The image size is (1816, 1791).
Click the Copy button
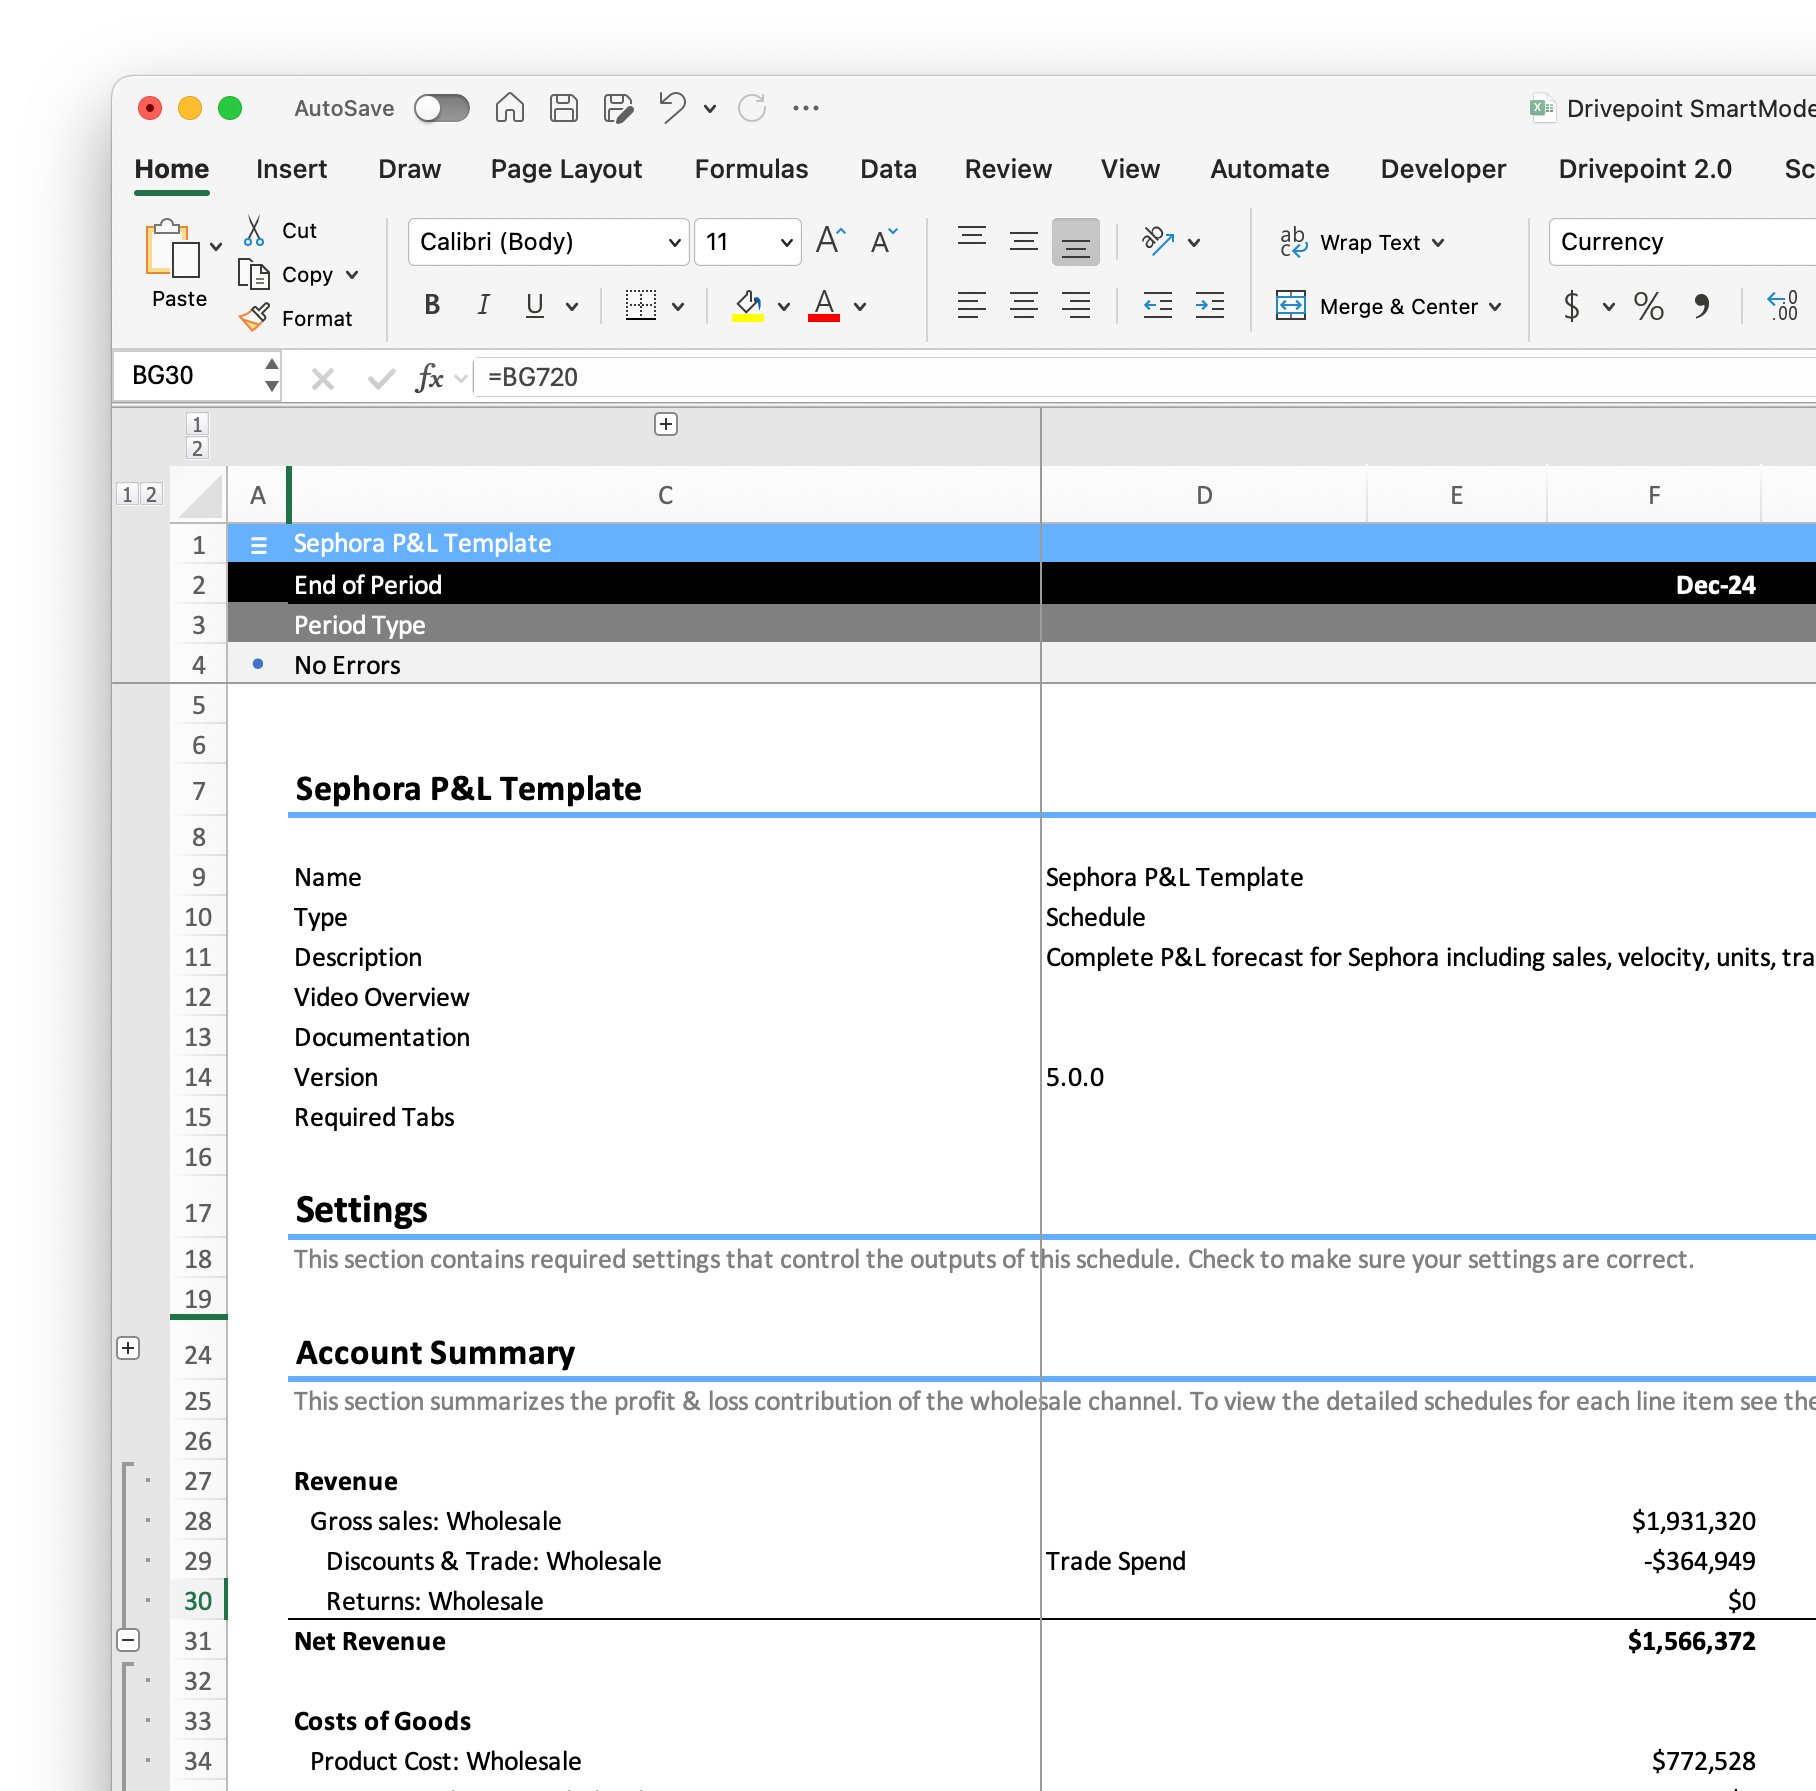coord(287,274)
